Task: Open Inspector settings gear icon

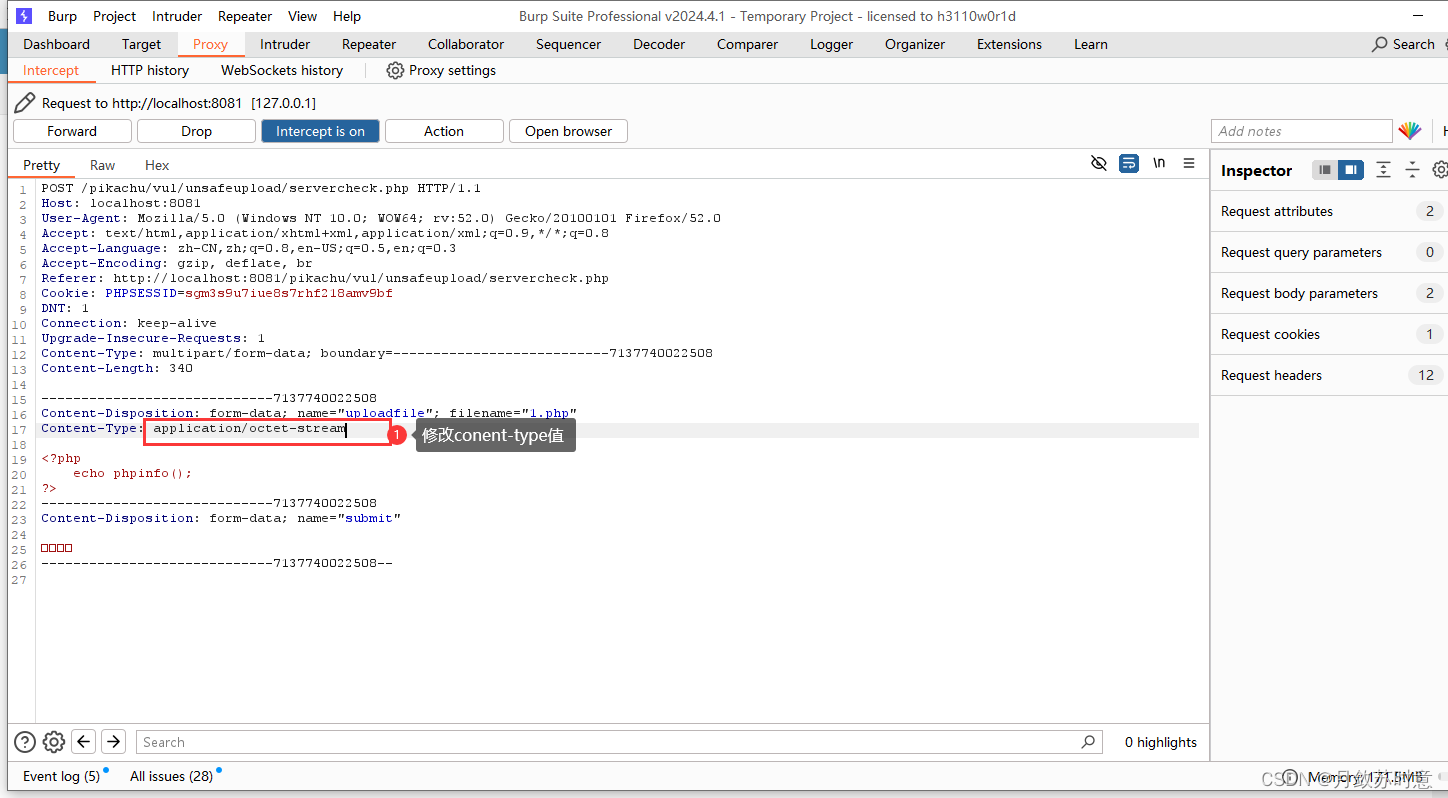Action: coord(1440,170)
